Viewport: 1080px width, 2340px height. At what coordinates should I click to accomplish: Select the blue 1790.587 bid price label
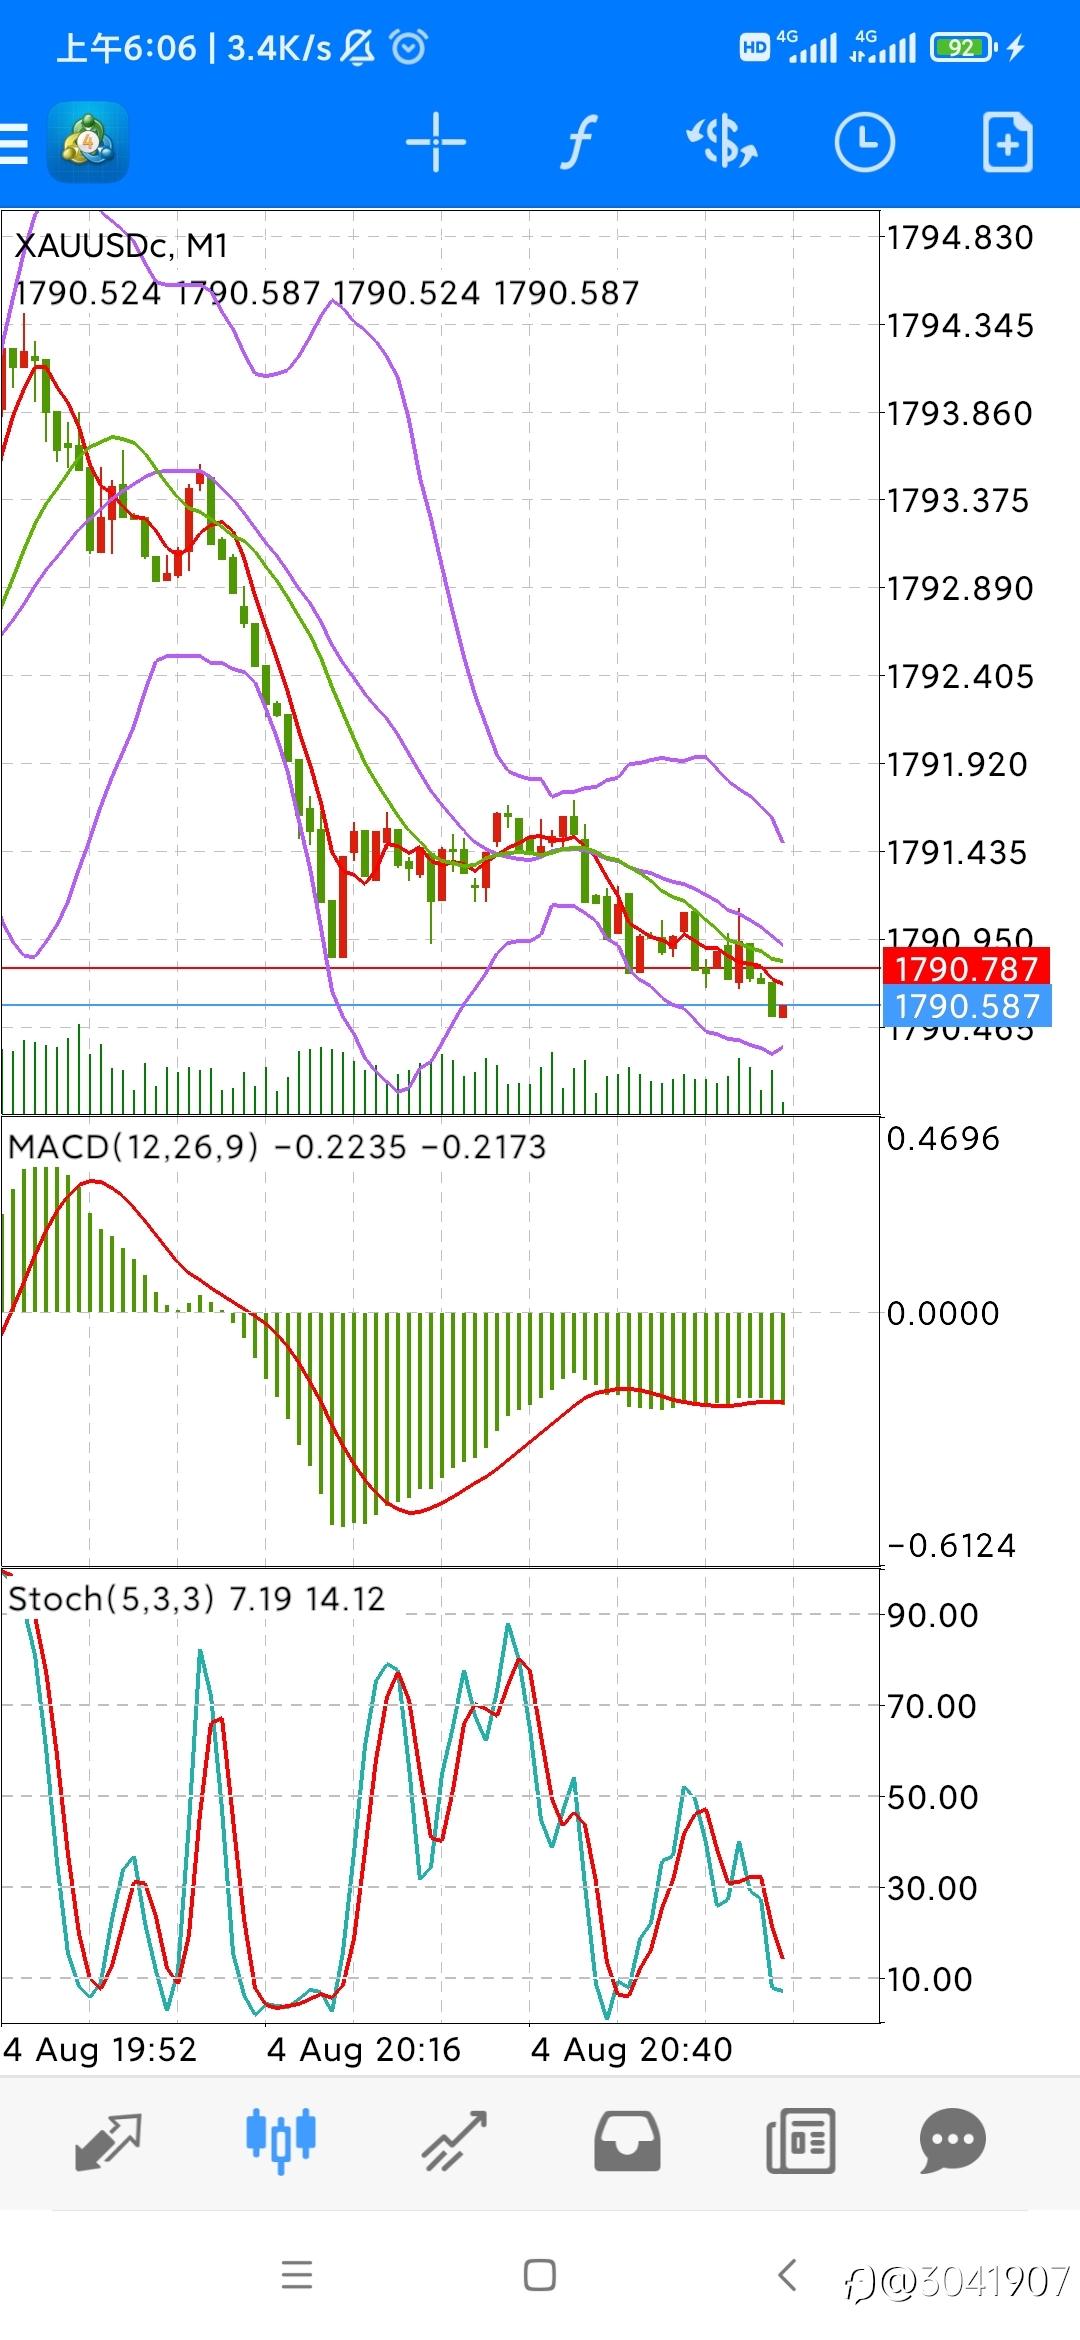pos(966,1006)
